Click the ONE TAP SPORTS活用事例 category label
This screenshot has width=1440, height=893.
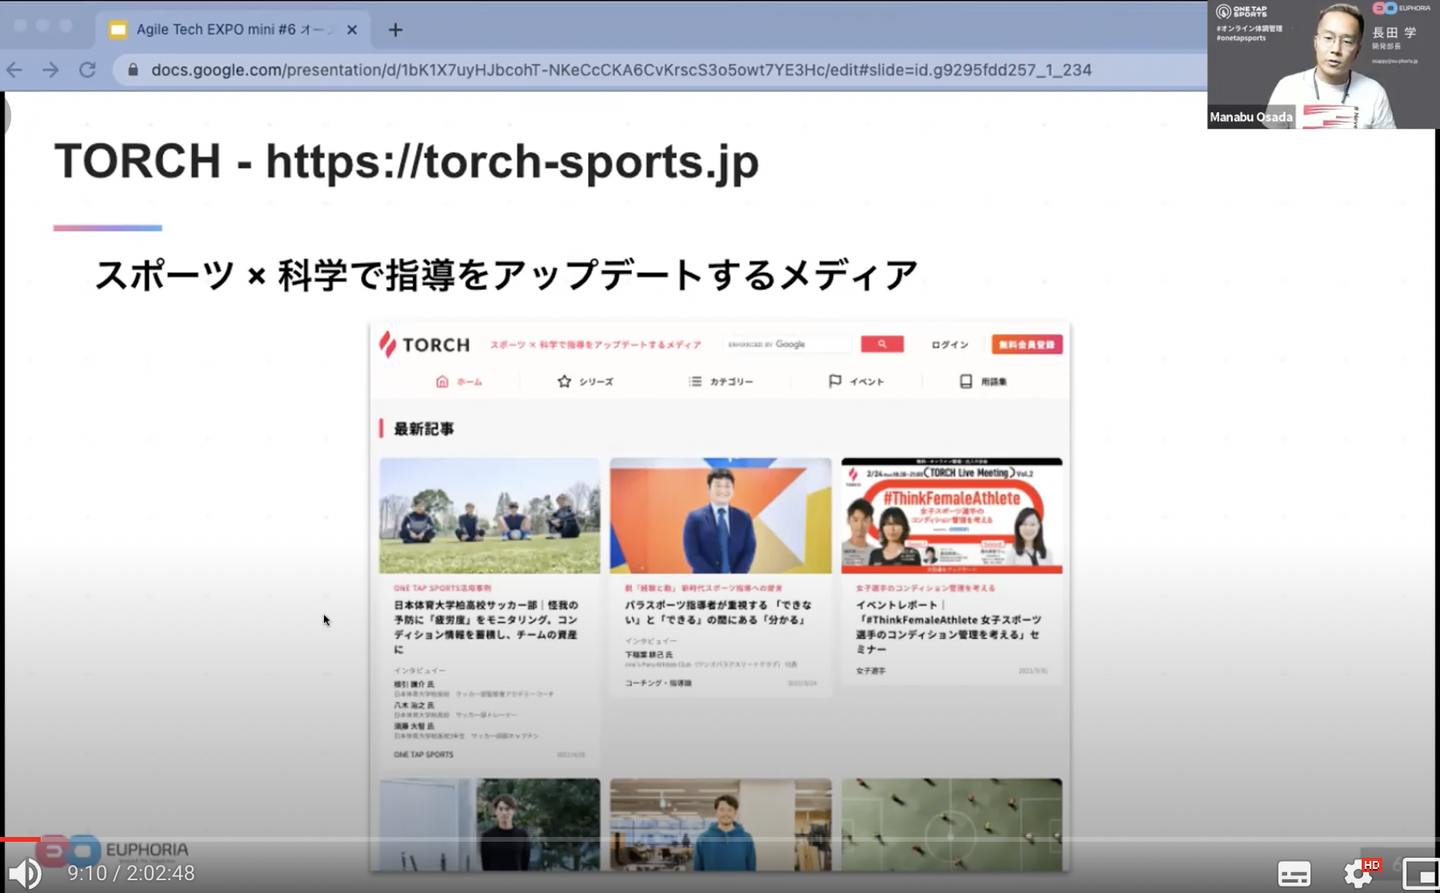(x=442, y=588)
